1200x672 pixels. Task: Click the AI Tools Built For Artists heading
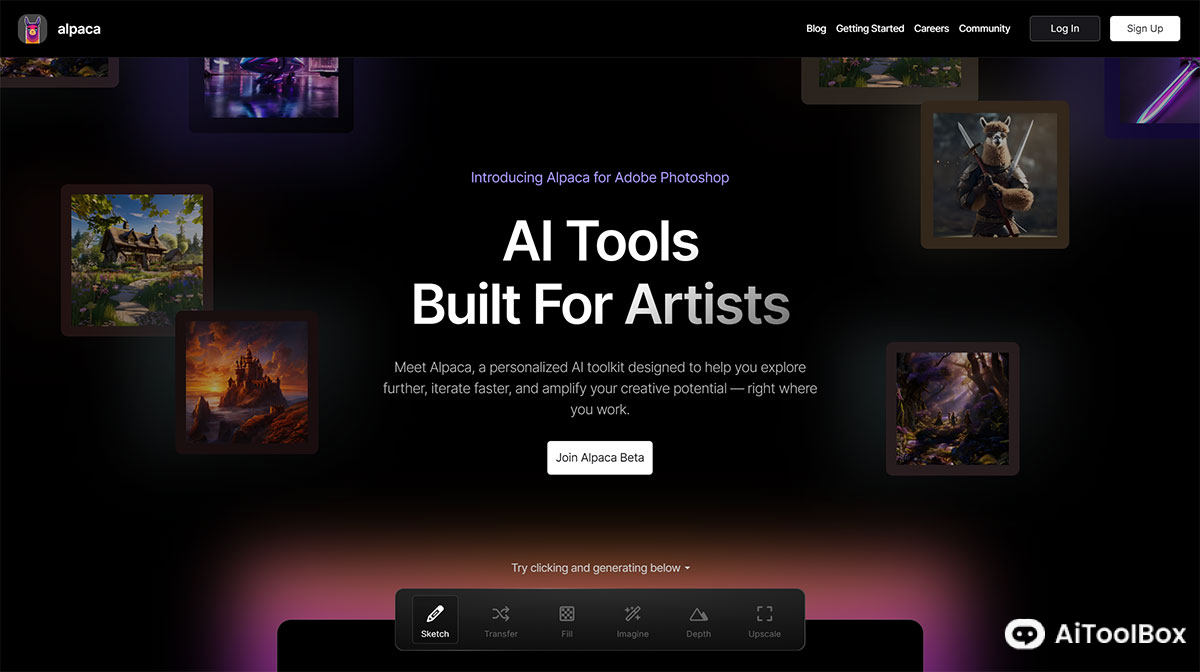pos(601,272)
